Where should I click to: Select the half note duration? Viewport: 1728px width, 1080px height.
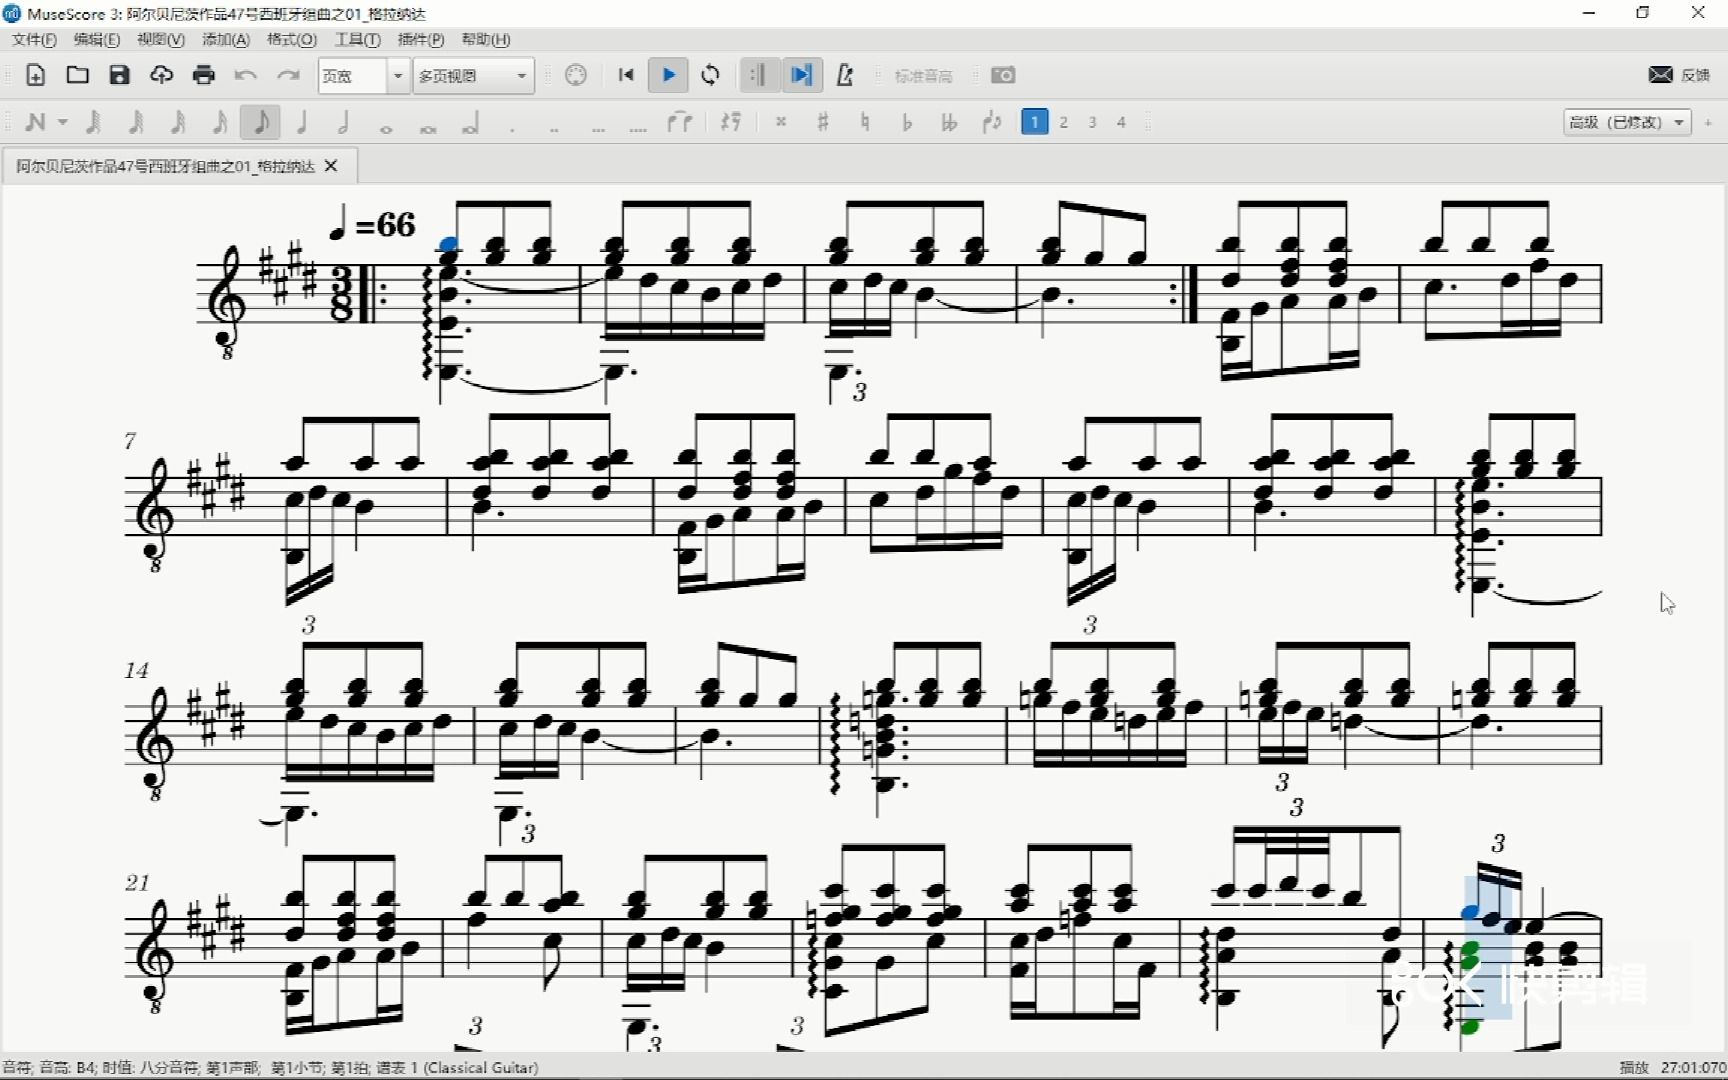(x=344, y=122)
